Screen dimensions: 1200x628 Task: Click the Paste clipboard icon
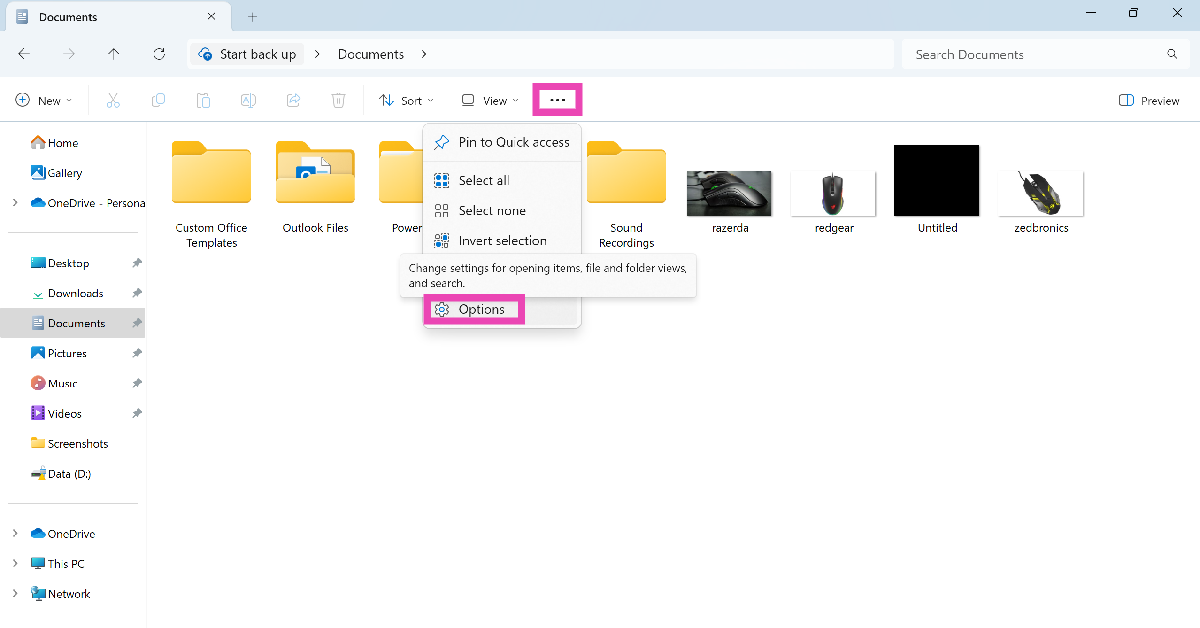(x=203, y=100)
